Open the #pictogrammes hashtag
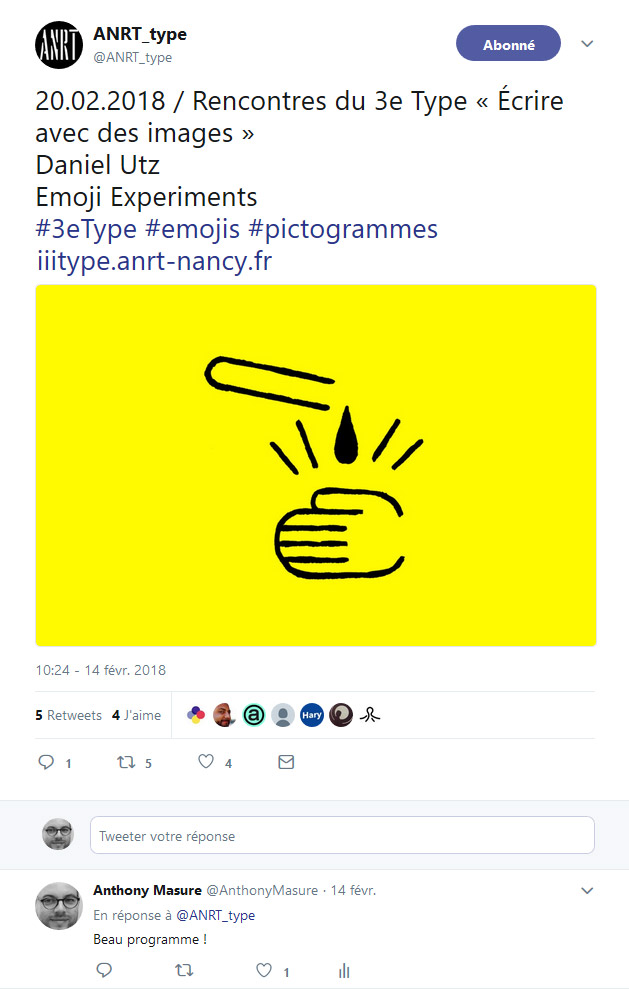 (x=343, y=229)
